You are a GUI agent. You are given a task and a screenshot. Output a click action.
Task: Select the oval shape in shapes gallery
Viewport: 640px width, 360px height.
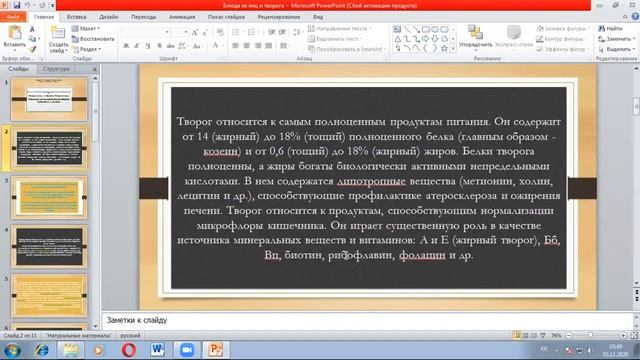click(x=435, y=29)
